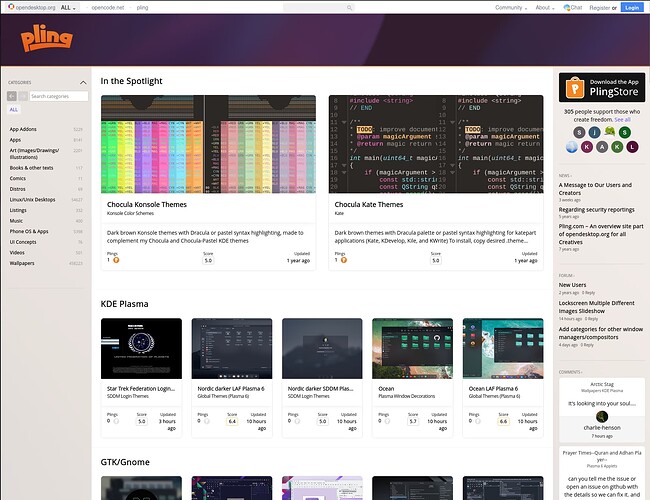The height and width of the screenshot is (500, 650).
Task: Open the opencode.net link in top bar
Action: click(x=108, y=7)
